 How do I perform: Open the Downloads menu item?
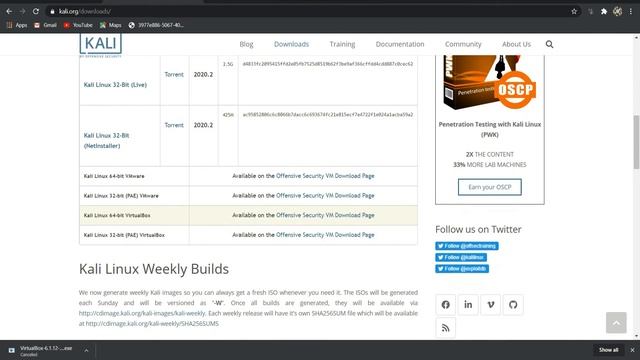291,44
